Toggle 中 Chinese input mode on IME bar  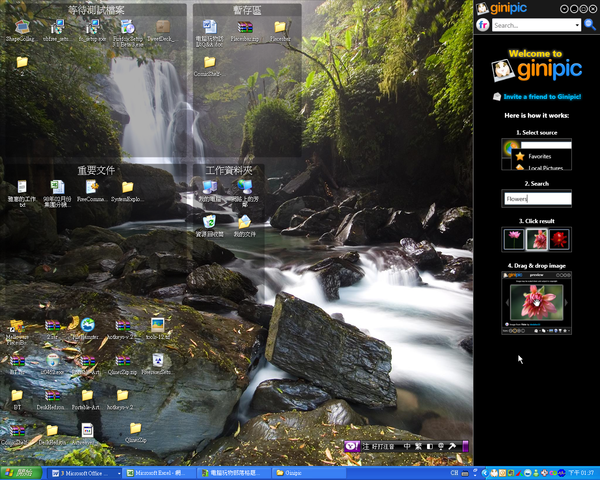tap(407, 446)
